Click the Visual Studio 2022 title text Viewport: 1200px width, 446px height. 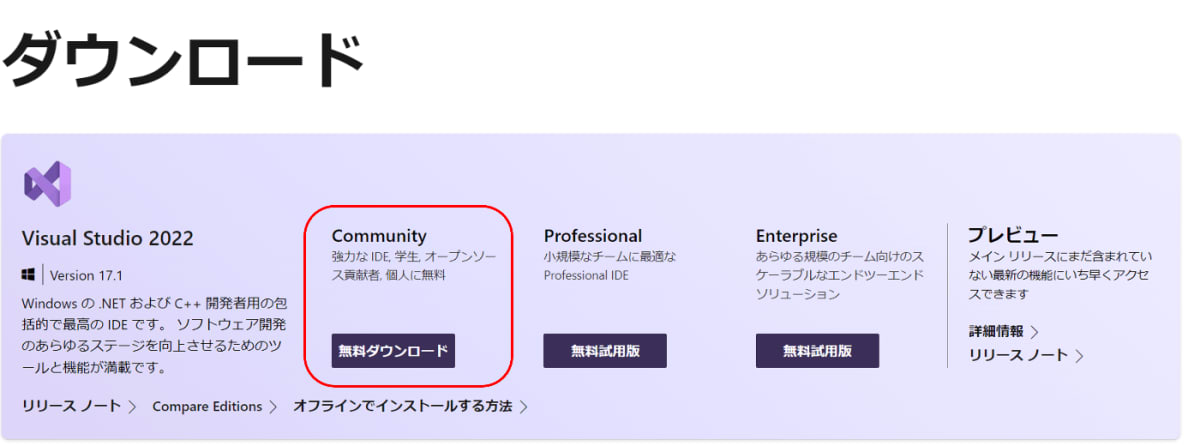click(108, 238)
